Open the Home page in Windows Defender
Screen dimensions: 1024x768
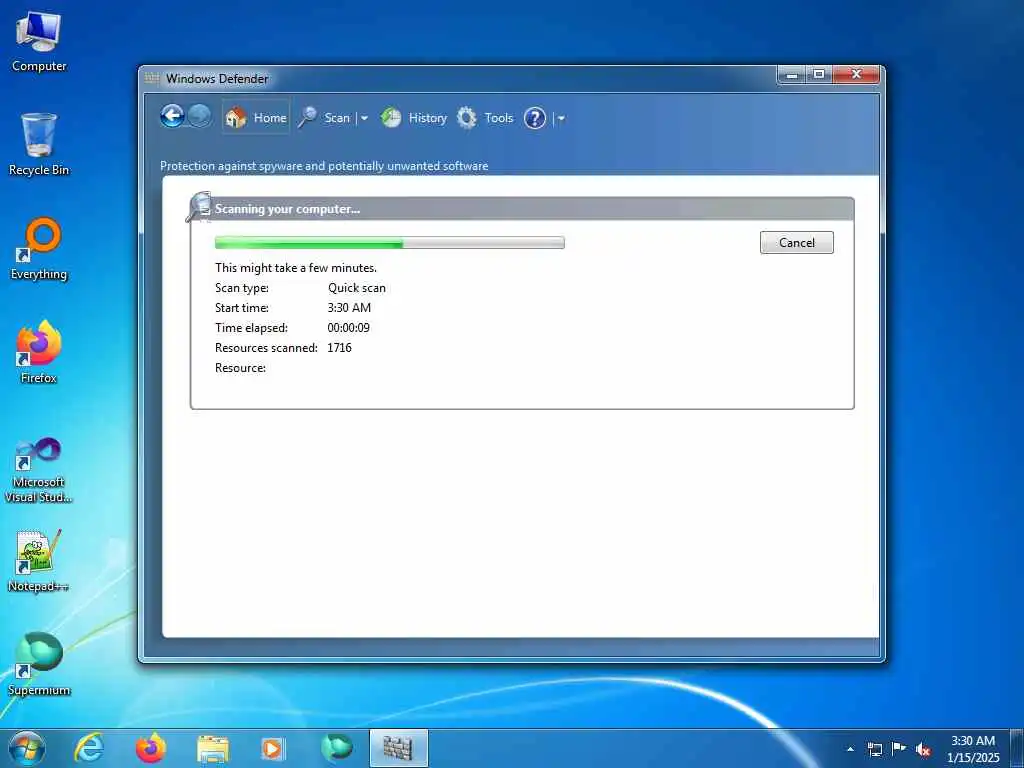click(x=256, y=118)
